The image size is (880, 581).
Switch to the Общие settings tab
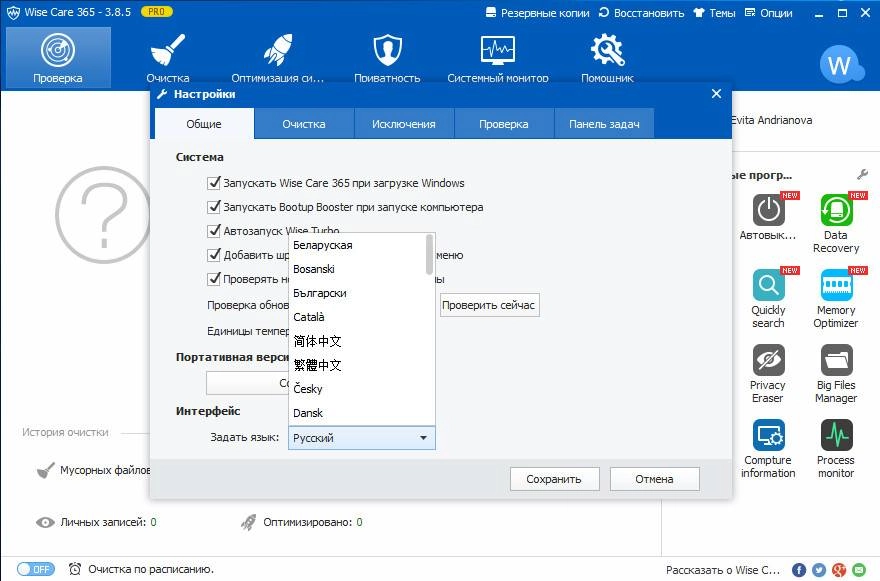click(x=204, y=124)
